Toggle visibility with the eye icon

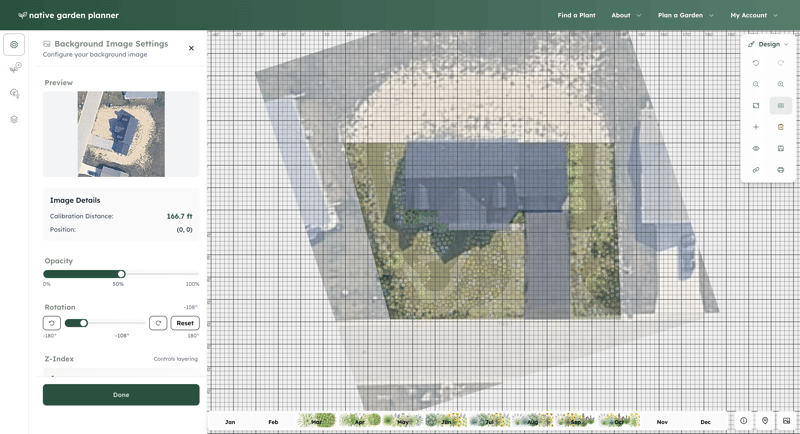(x=756, y=148)
